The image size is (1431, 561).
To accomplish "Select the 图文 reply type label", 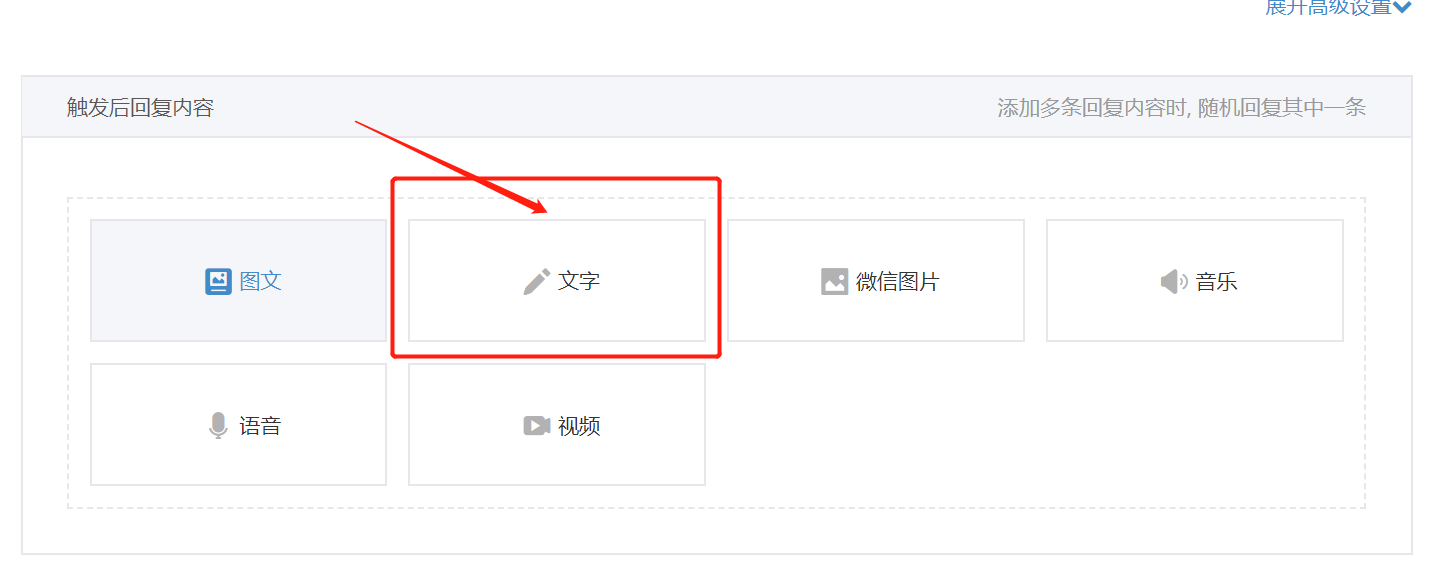I will (x=261, y=281).
